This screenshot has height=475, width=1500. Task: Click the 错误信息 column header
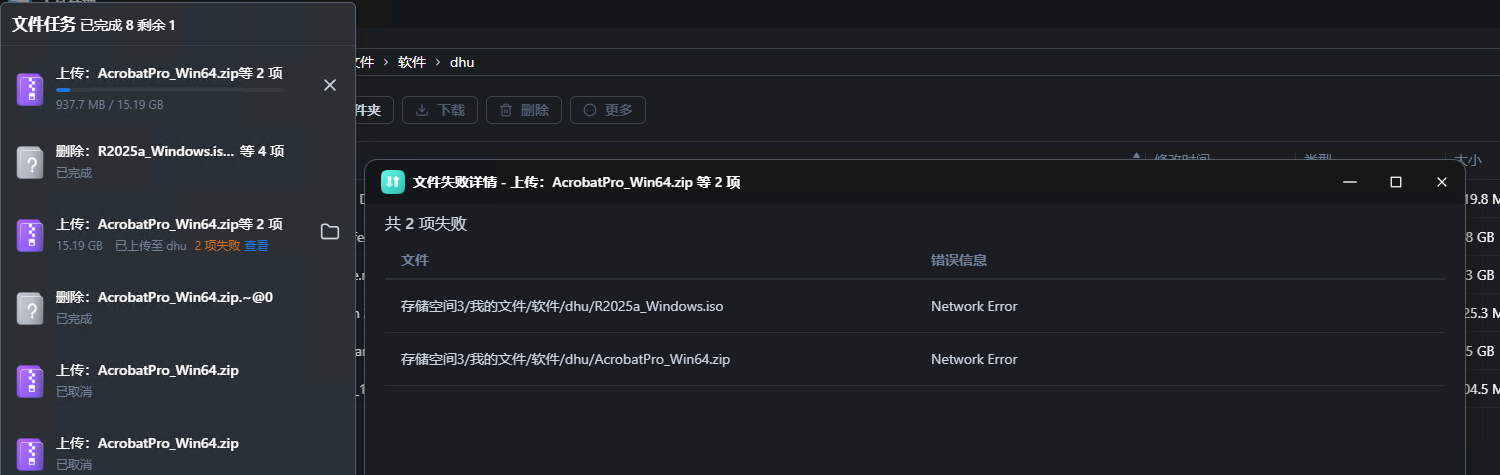[x=959, y=260]
